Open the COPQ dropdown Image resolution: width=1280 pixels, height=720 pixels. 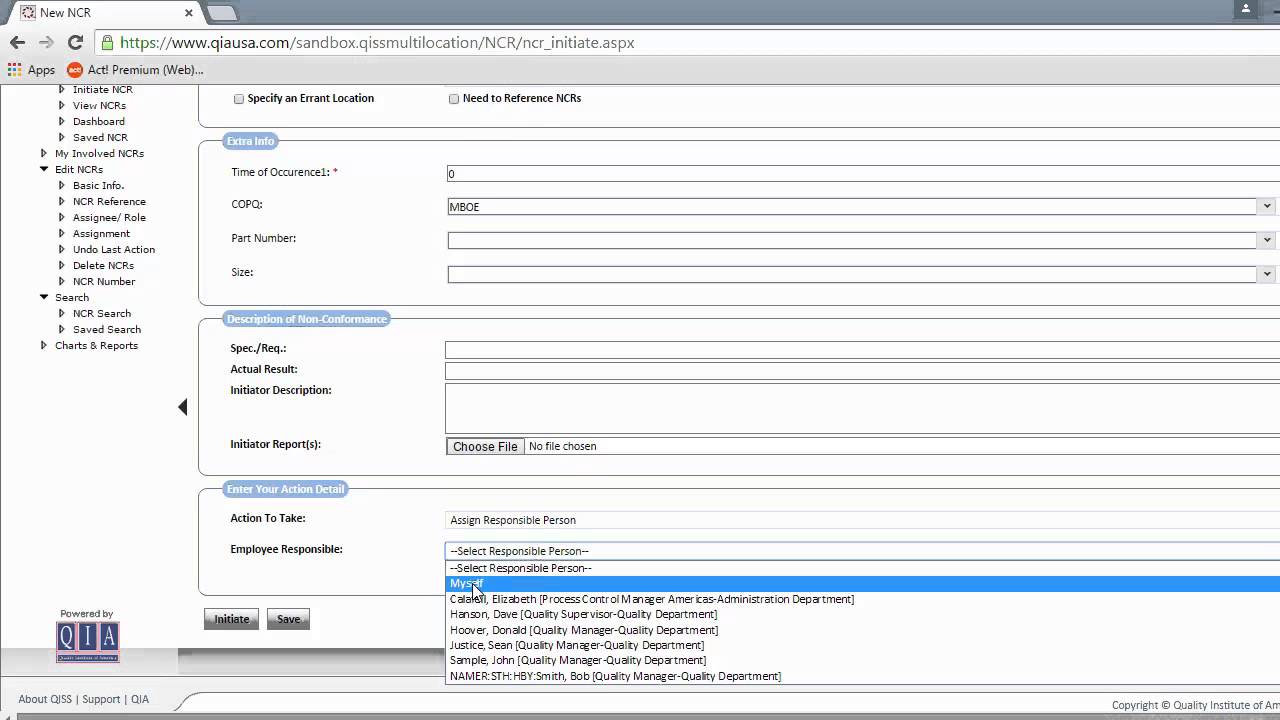pos(1266,206)
